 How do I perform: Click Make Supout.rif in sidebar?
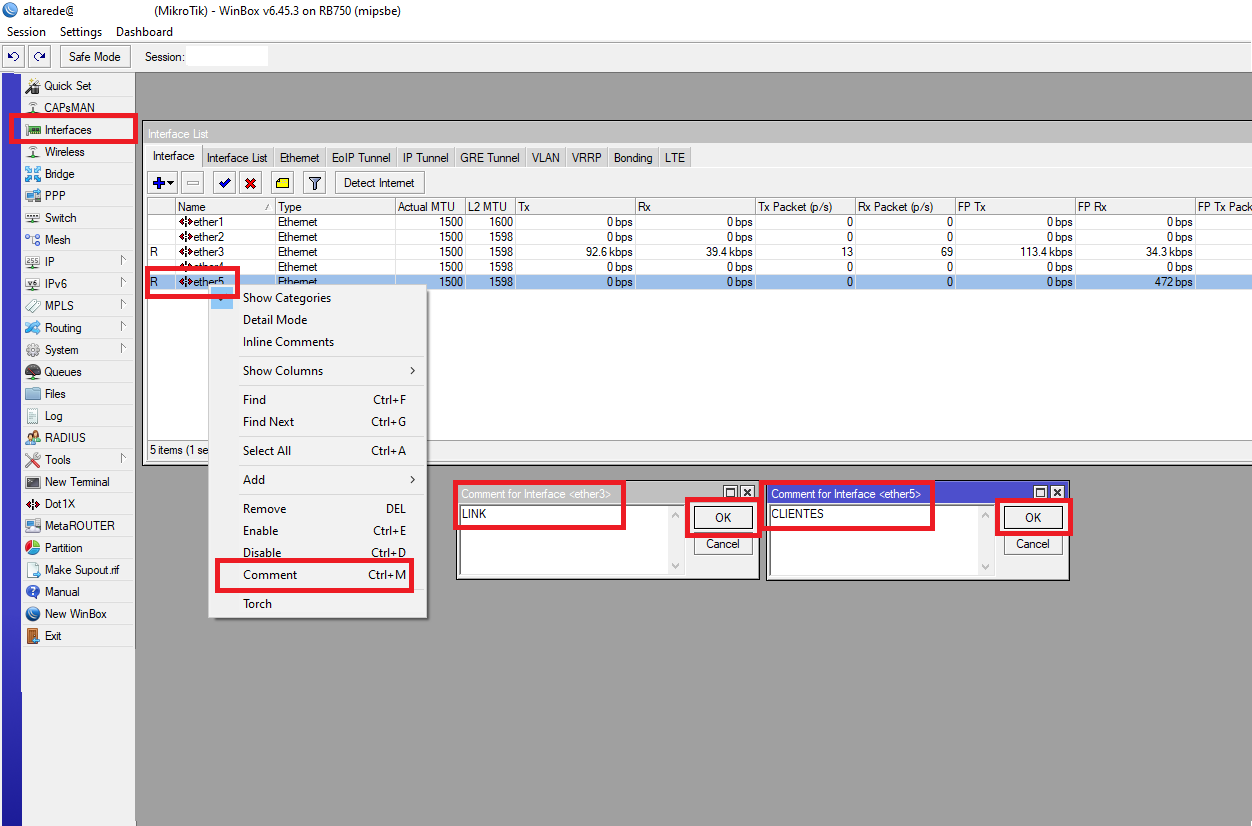78,570
